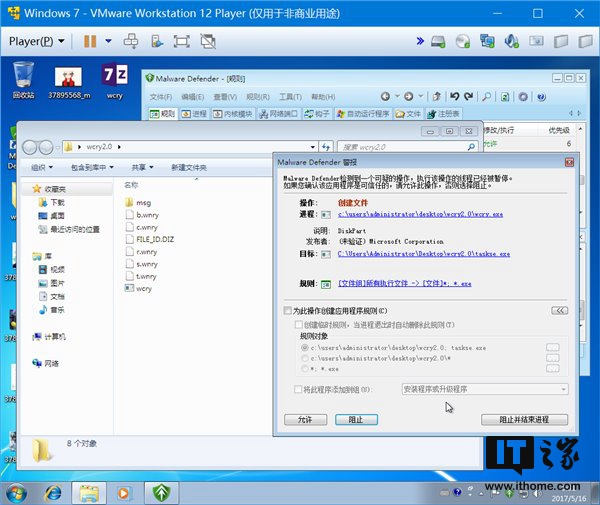The height and width of the screenshot is (505, 600).
Task: Expand the install or upgrade program combo box
Action: [484, 389]
